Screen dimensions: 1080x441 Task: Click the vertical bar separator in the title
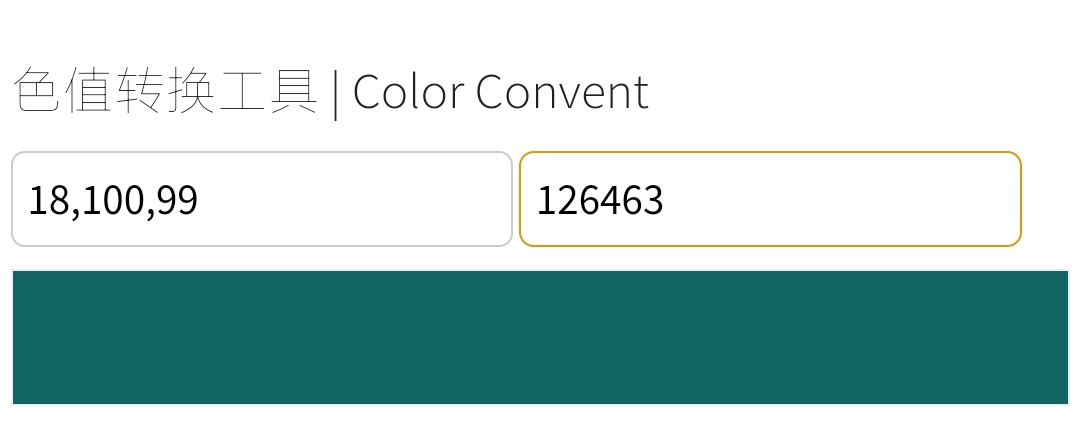[335, 94]
